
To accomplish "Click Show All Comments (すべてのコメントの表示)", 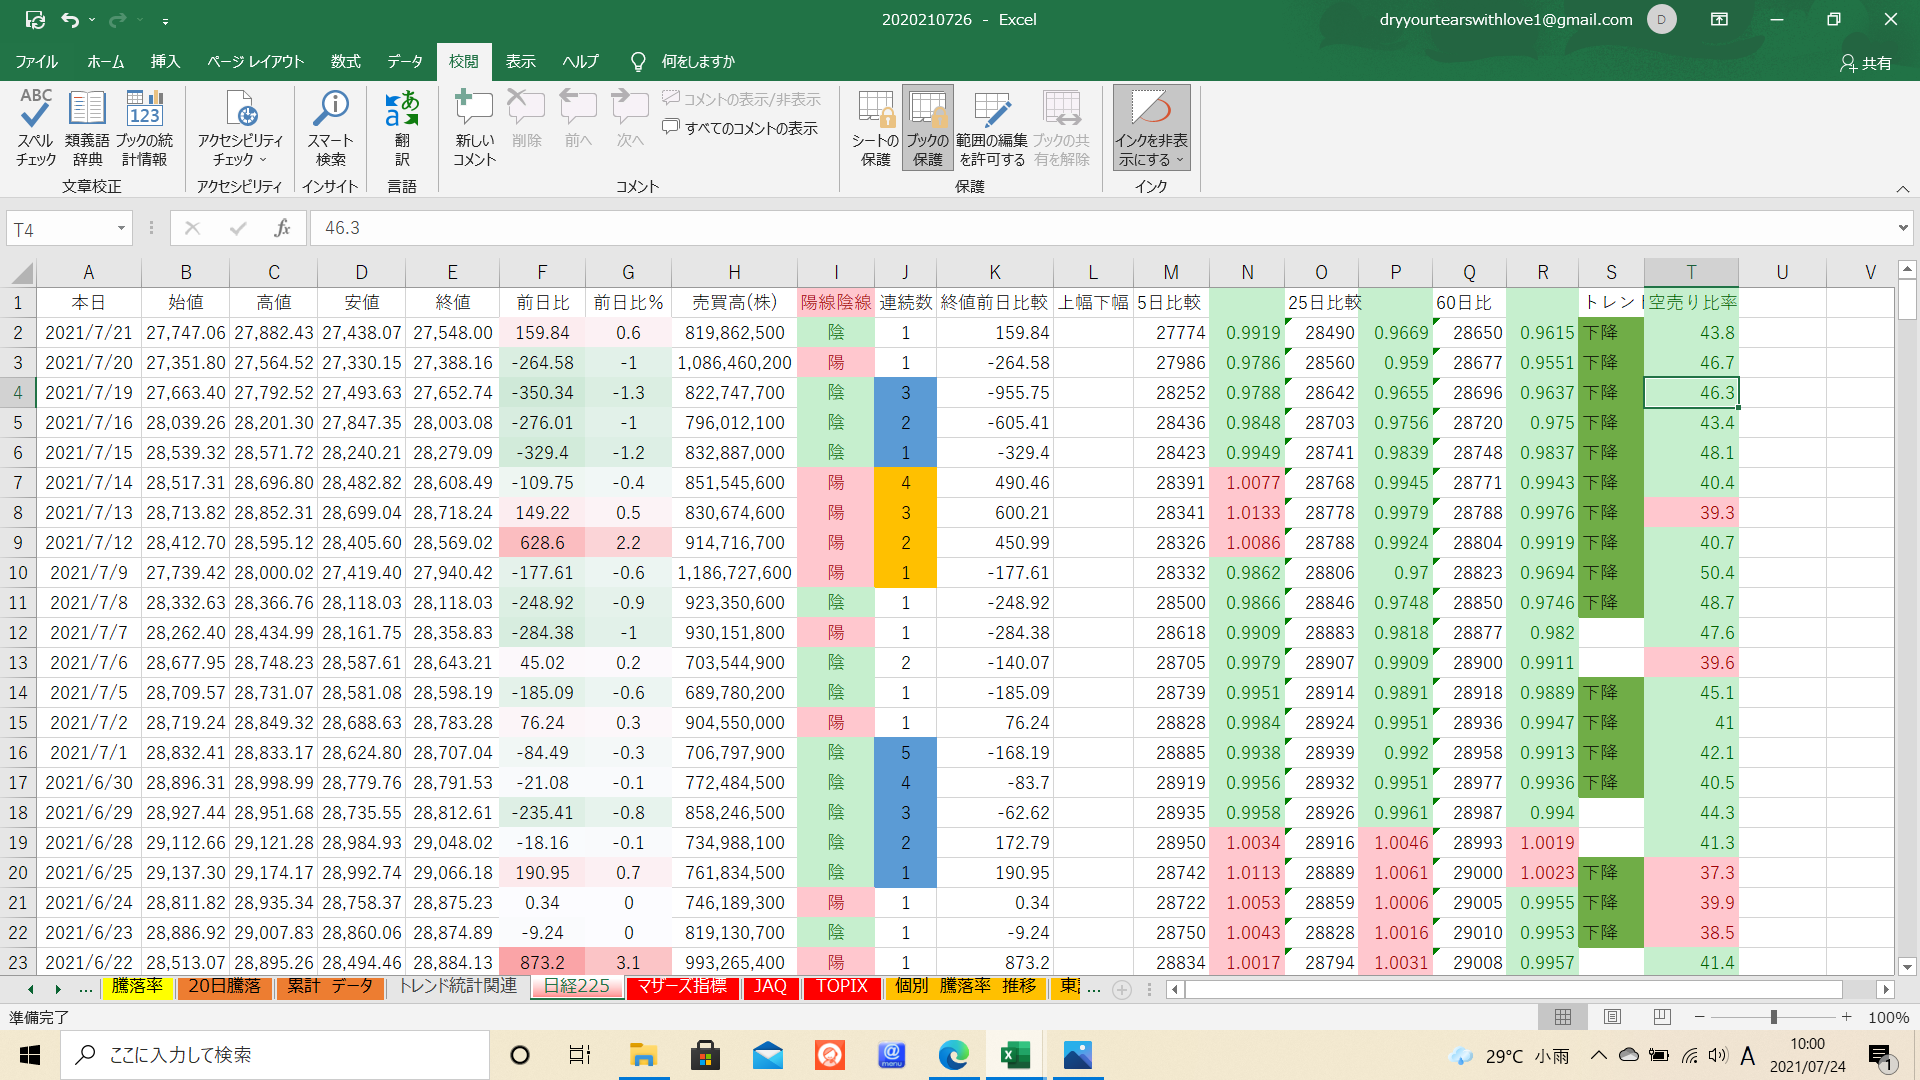I will [741, 128].
